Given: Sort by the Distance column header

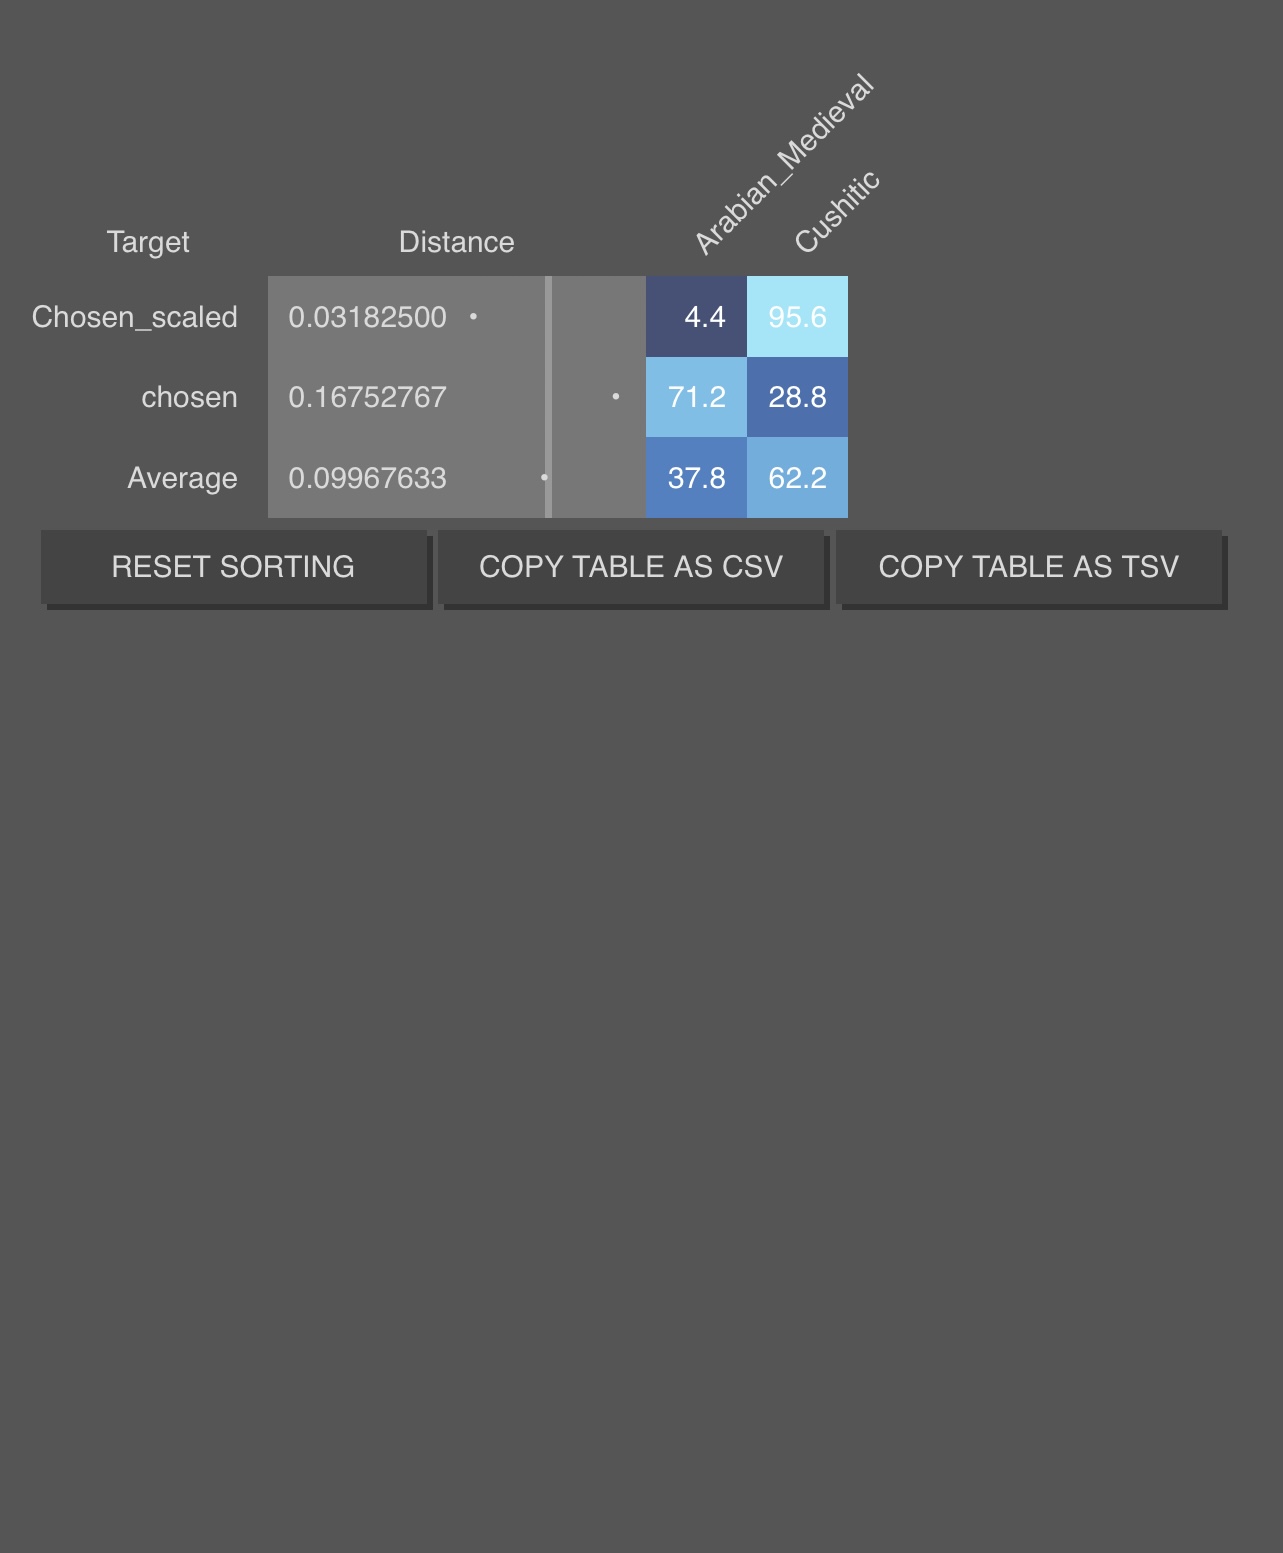Looking at the screenshot, I should [x=456, y=242].
